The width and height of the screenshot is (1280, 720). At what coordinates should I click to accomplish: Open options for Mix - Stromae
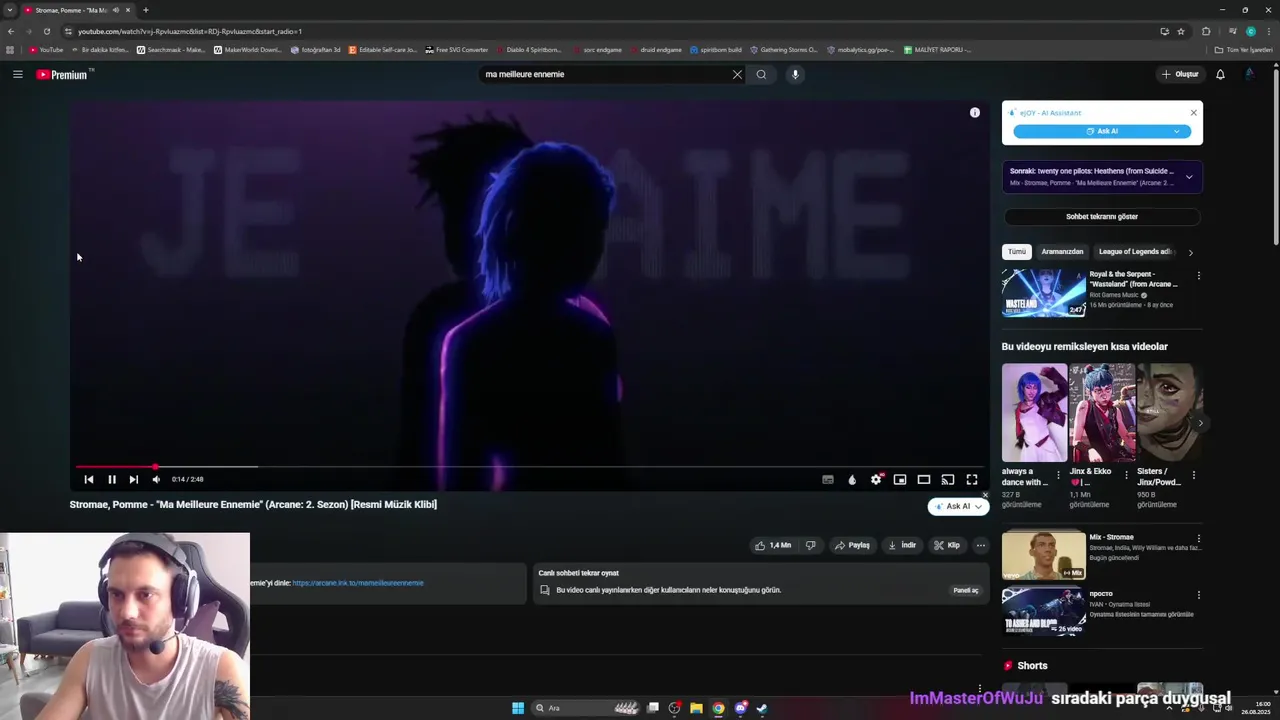pyautogui.click(x=1198, y=538)
